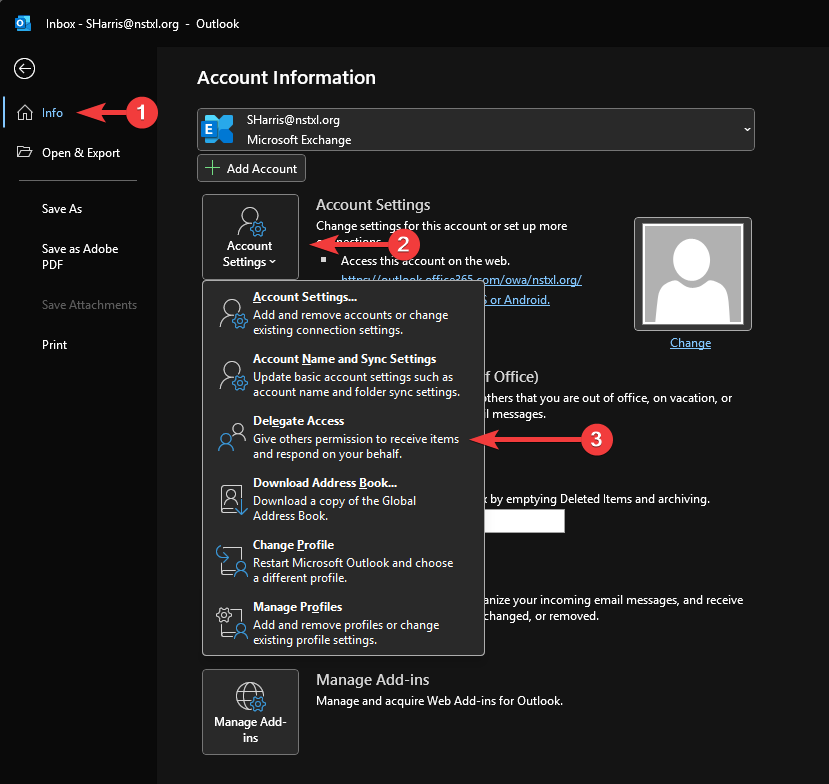Click the Manage Profiles gear icon
The width and height of the screenshot is (829, 784).
pos(232,623)
